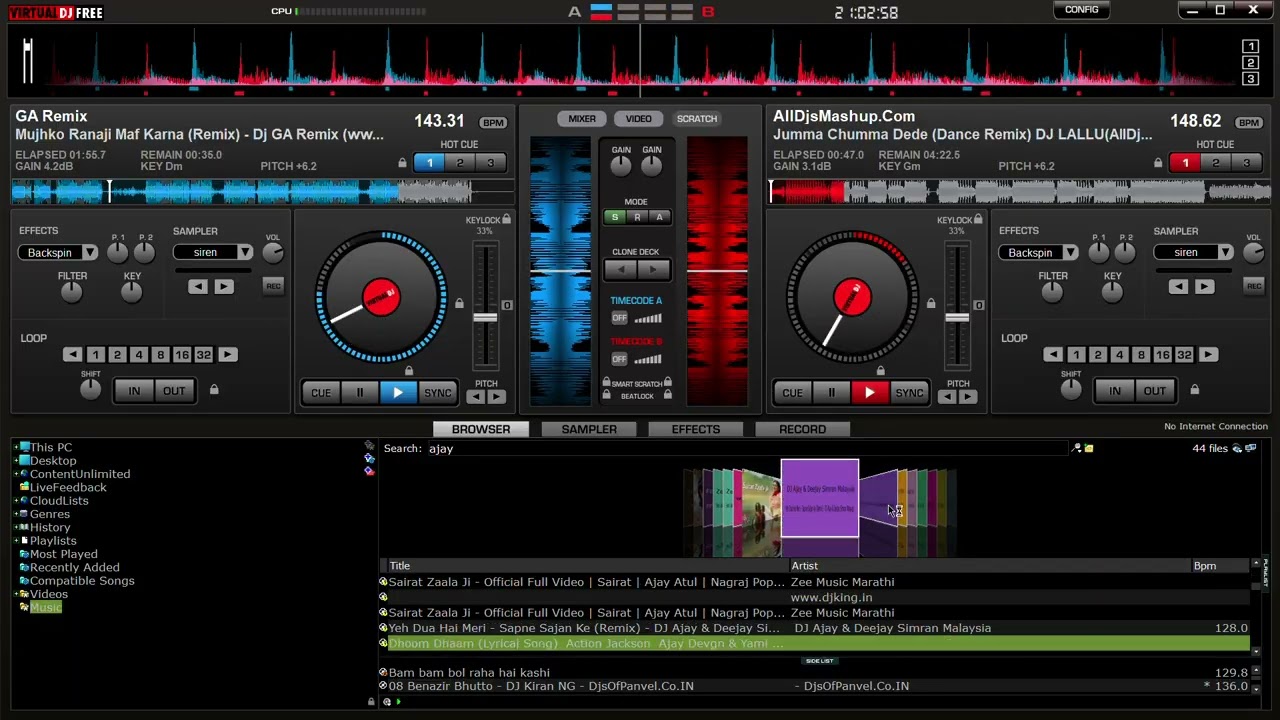Expand the Videos folder
The image size is (1280, 720).
click(16, 594)
